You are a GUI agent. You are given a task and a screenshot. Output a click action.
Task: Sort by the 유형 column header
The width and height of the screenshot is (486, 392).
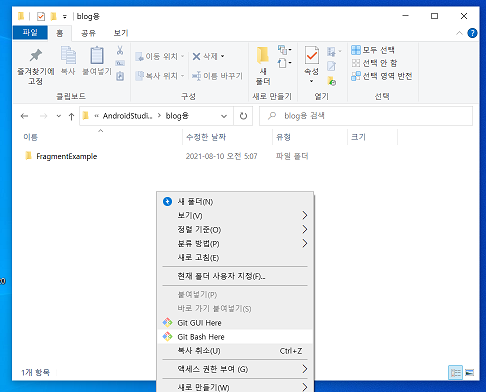point(283,137)
